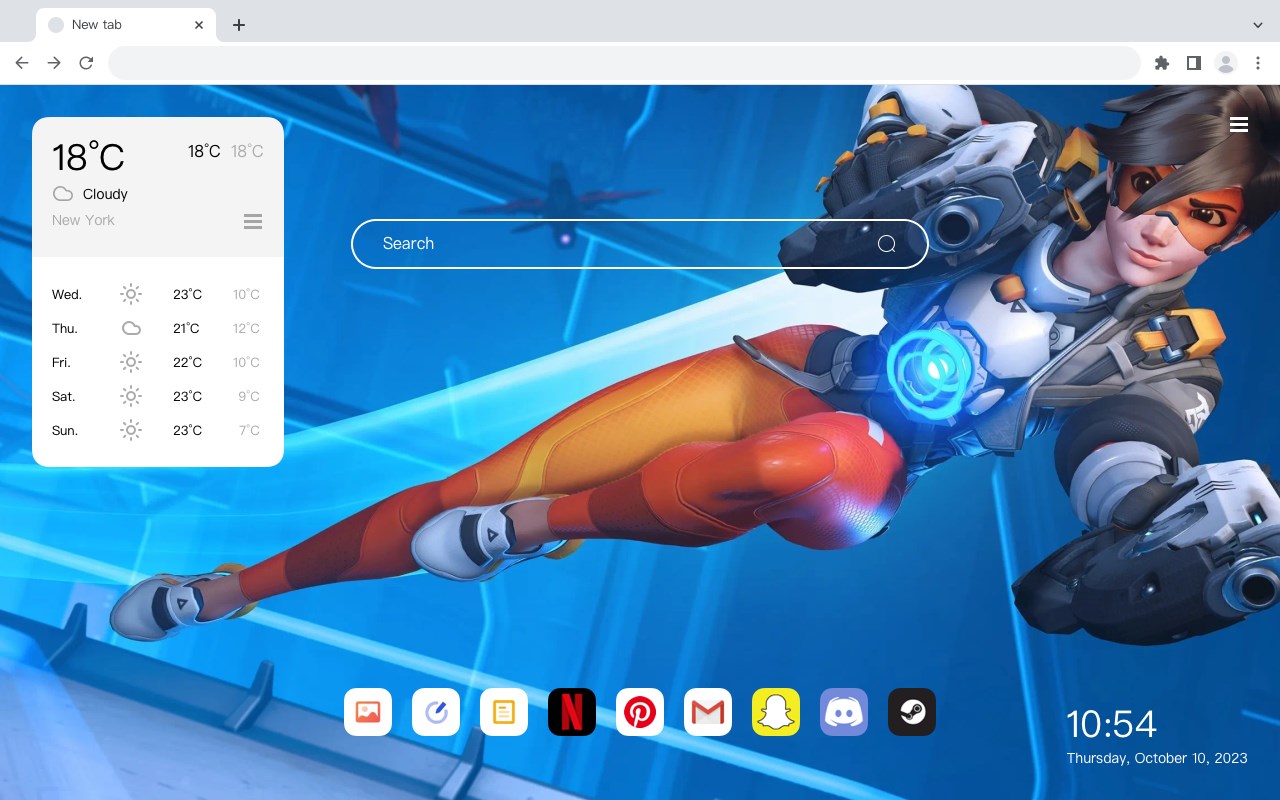Click the Cloudy condition text
This screenshot has height=800, width=1280.
pos(105,194)
